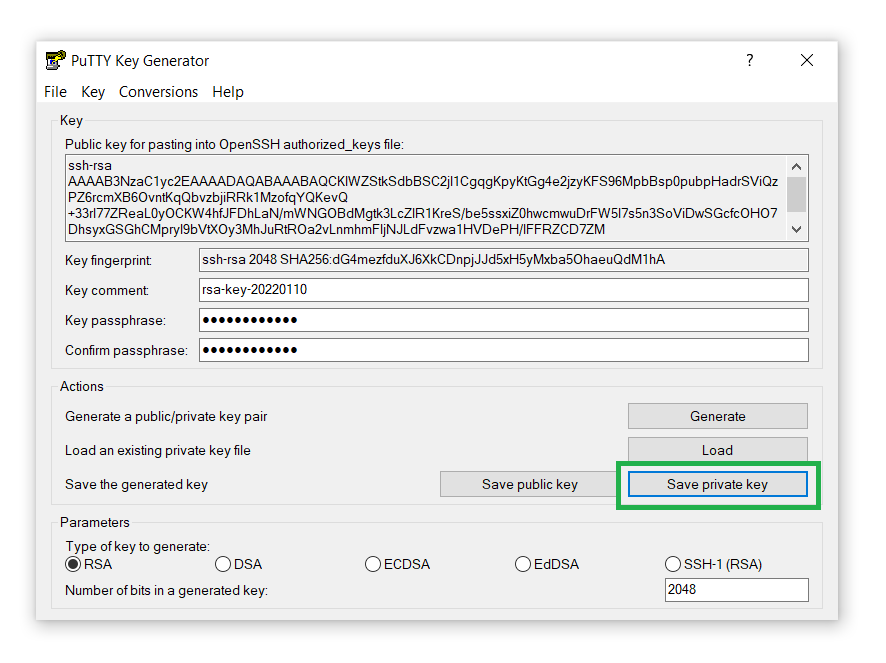Open the Conversions menu
Viewport: 886px width, 663px height.
pyautogui.click(x=158, y=92)
